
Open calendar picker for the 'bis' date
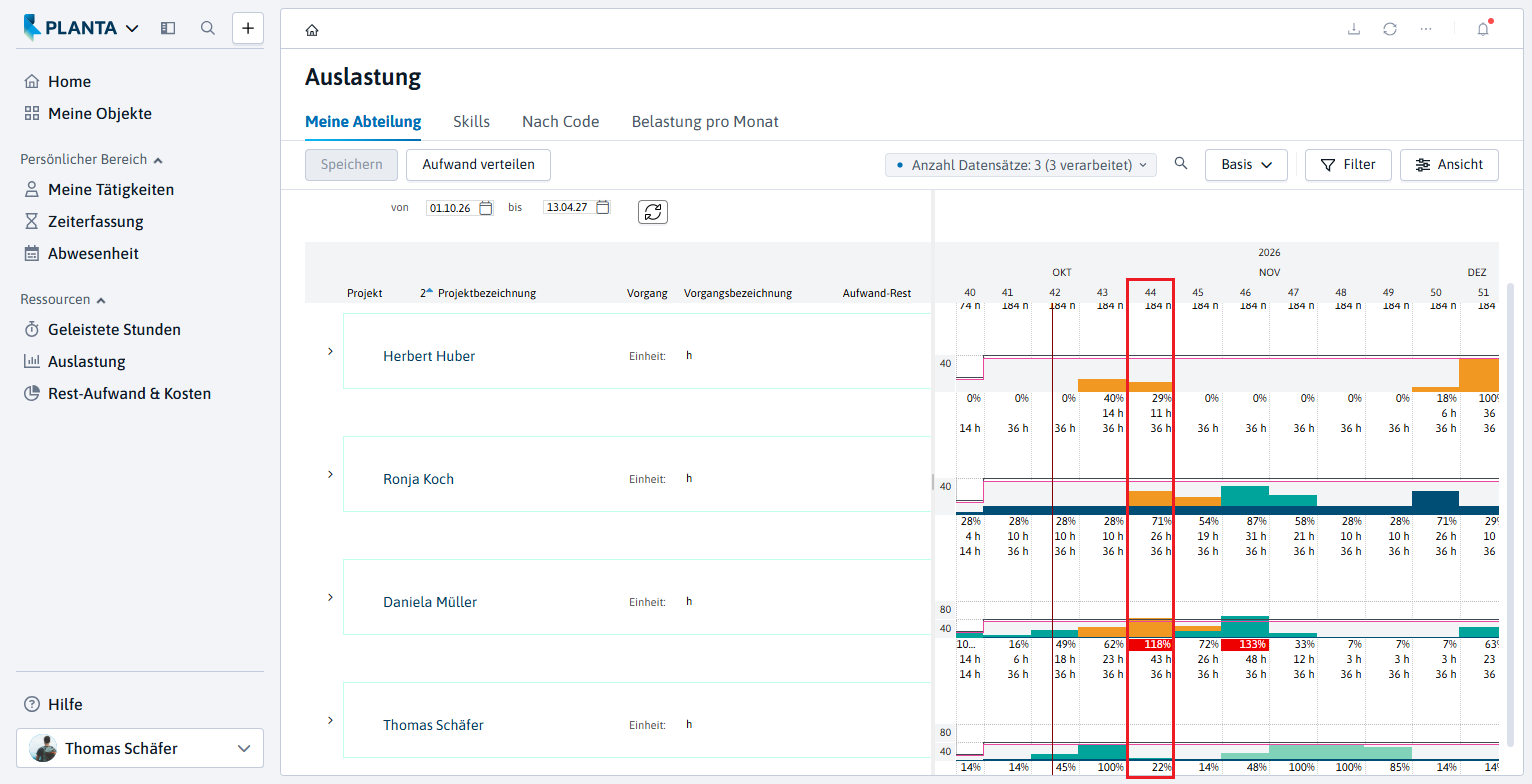tap(603, 208)
